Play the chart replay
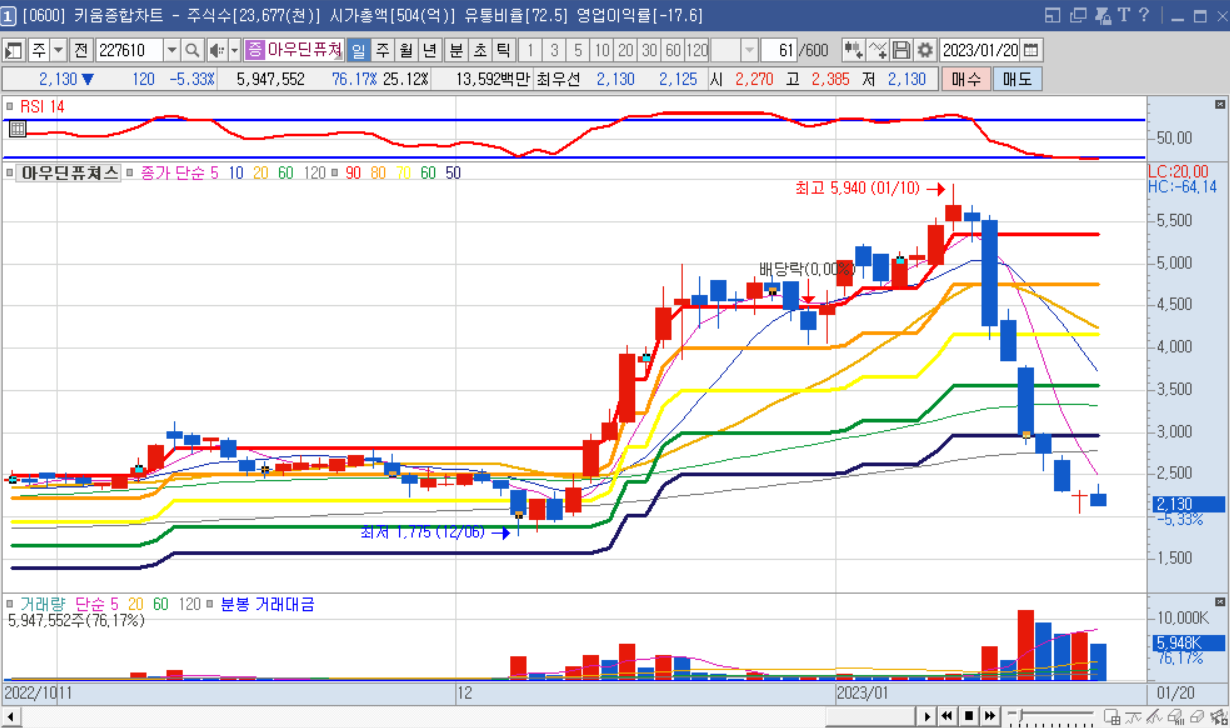The height and width of the screenshot is (728, 1230). pos(927,716)
